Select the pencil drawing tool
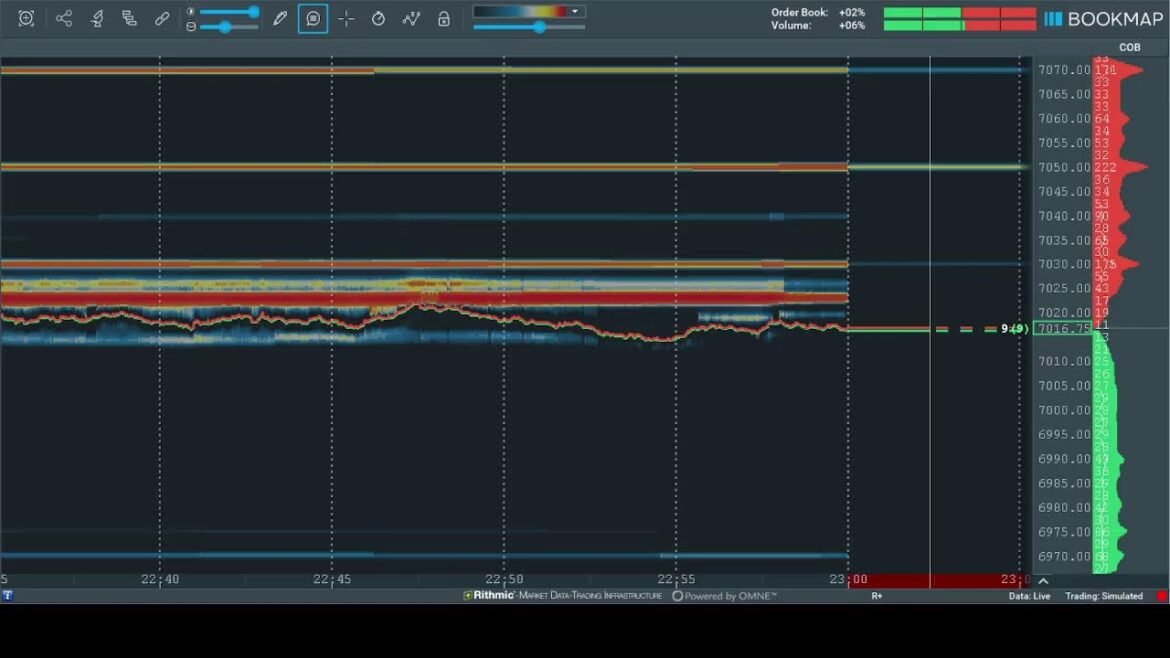Image resolution: width=1170 pixels, height=658 pixels. [280, 18]
